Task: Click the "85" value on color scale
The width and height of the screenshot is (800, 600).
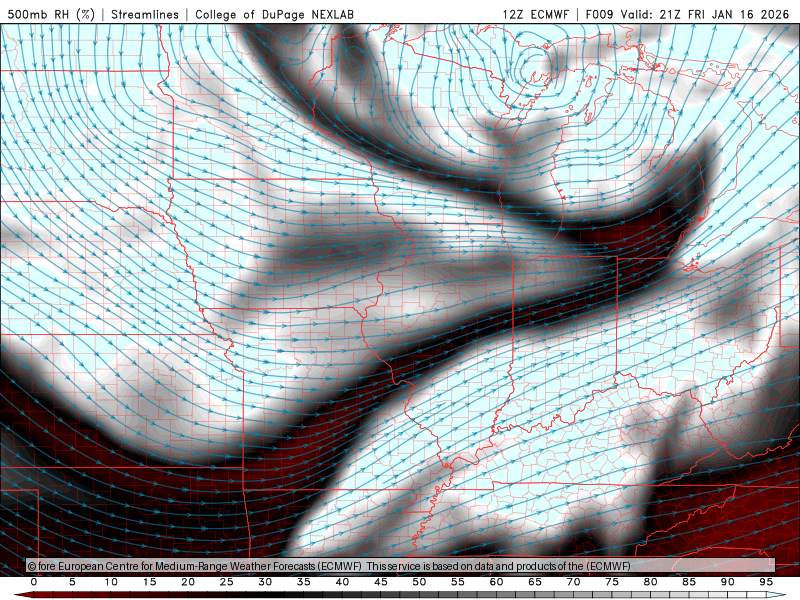Action: click(x=689, y=582)
